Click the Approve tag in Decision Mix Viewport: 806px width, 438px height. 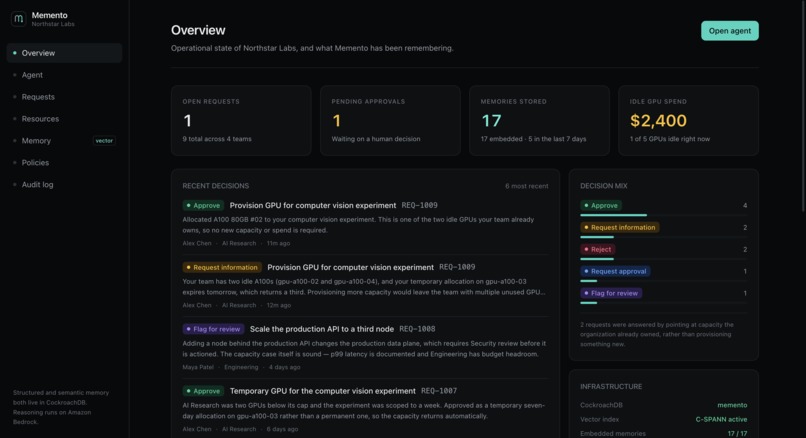[x=601, y=206]
